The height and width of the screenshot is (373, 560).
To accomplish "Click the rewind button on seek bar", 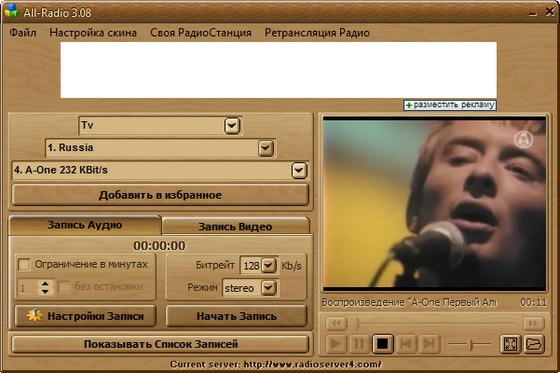I will tap(336, 323).
